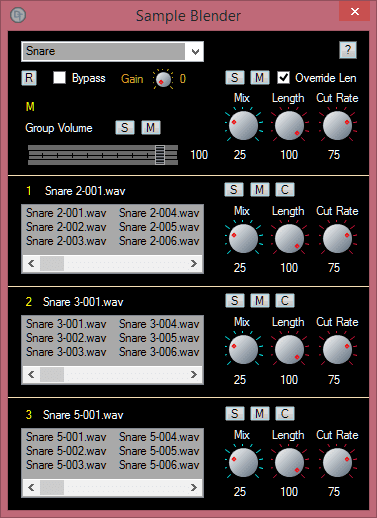Click the C button for layer 3
377x518 pixels.
(285, 413)
